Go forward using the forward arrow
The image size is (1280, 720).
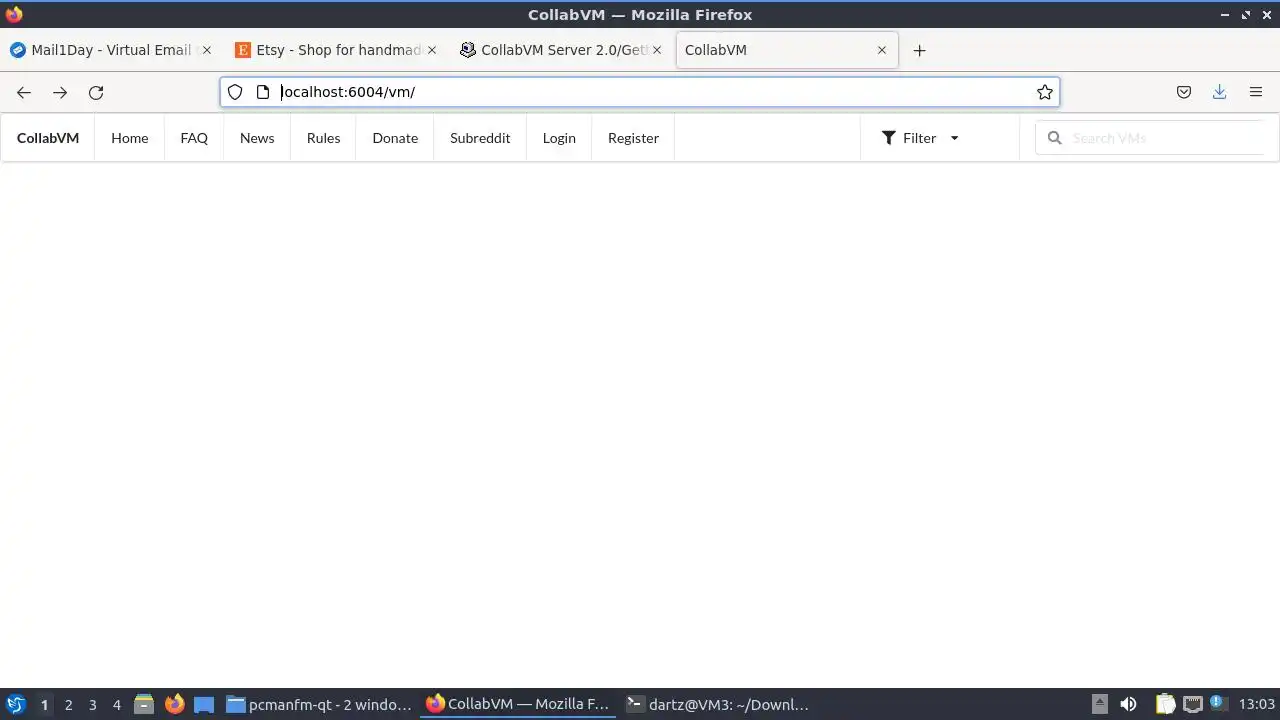point(60,92)
